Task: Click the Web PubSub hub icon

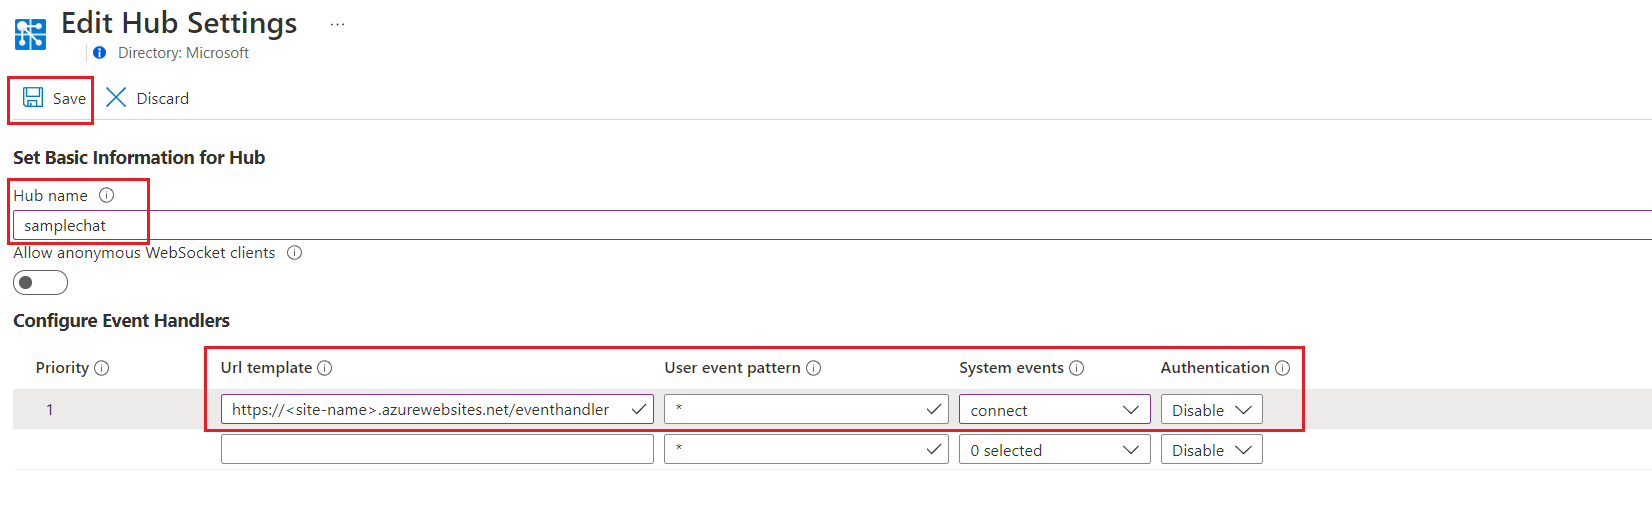Action: 31,34
